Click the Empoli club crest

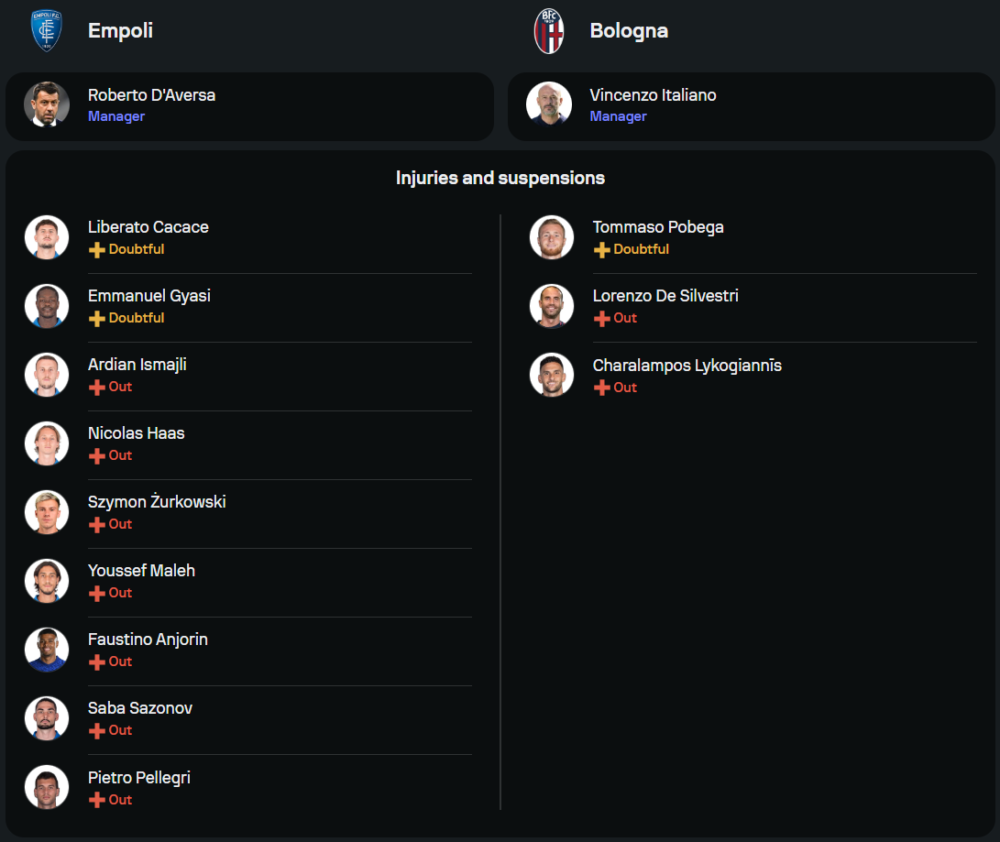pos(46,31)
